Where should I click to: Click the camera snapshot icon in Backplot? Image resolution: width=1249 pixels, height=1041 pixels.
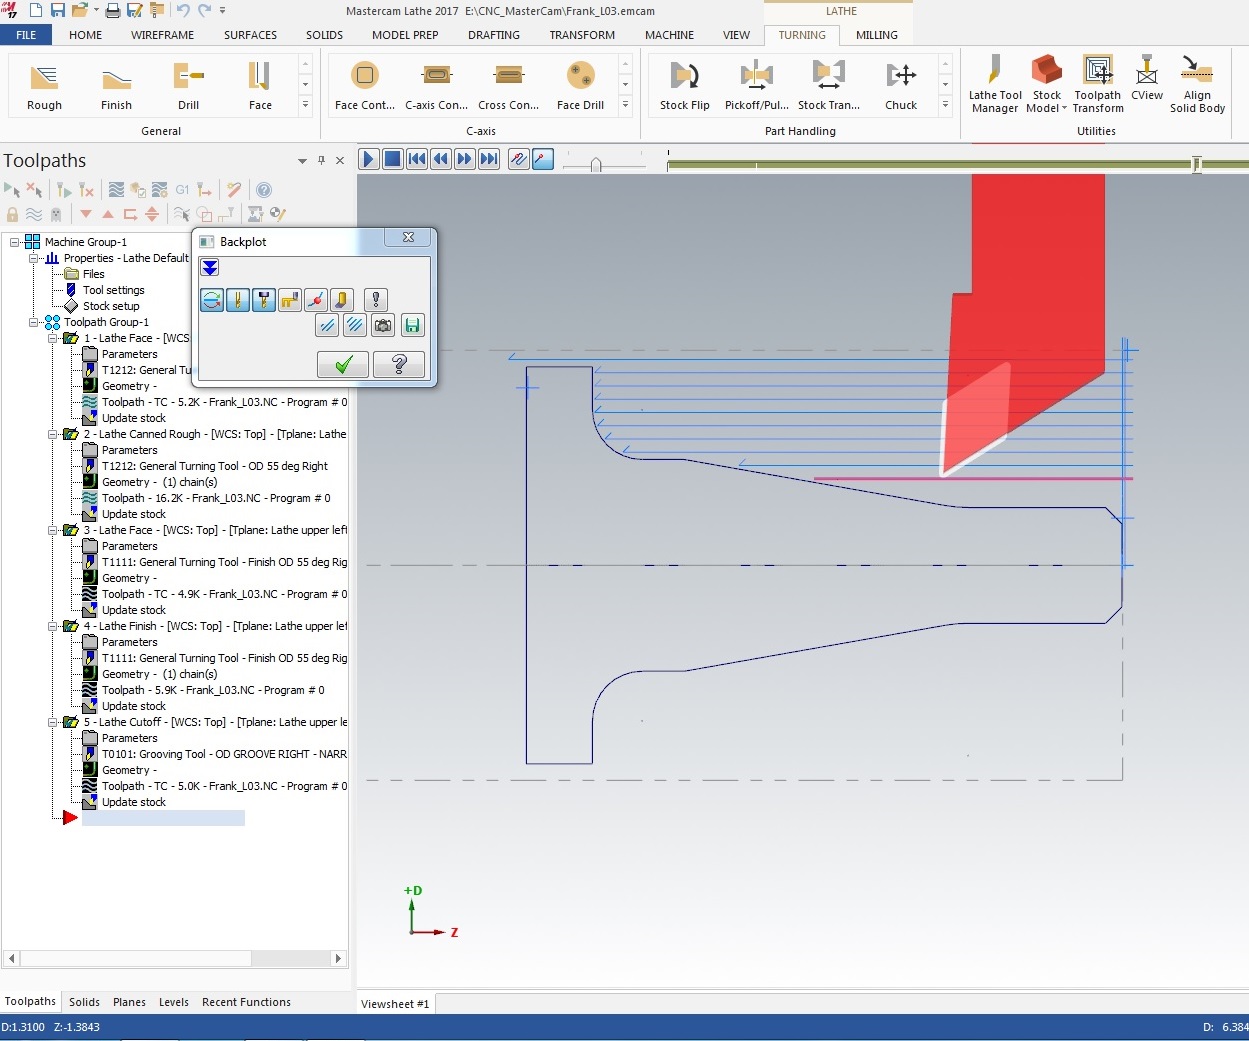[382, 325]
